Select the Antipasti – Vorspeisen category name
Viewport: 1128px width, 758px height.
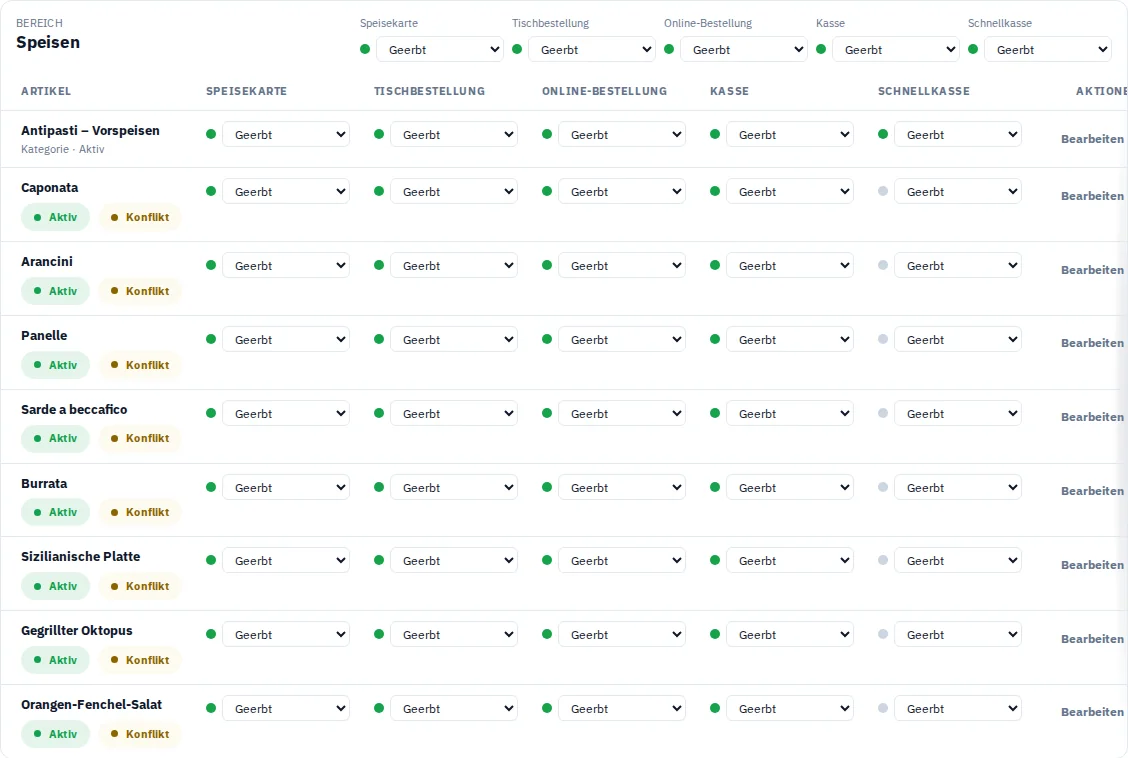coord(90,130)
